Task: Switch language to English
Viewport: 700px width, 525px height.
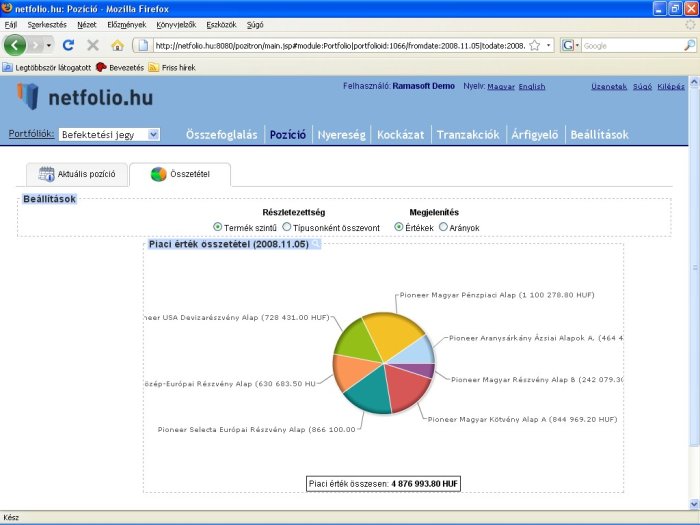Action: [x=532, y=87]
